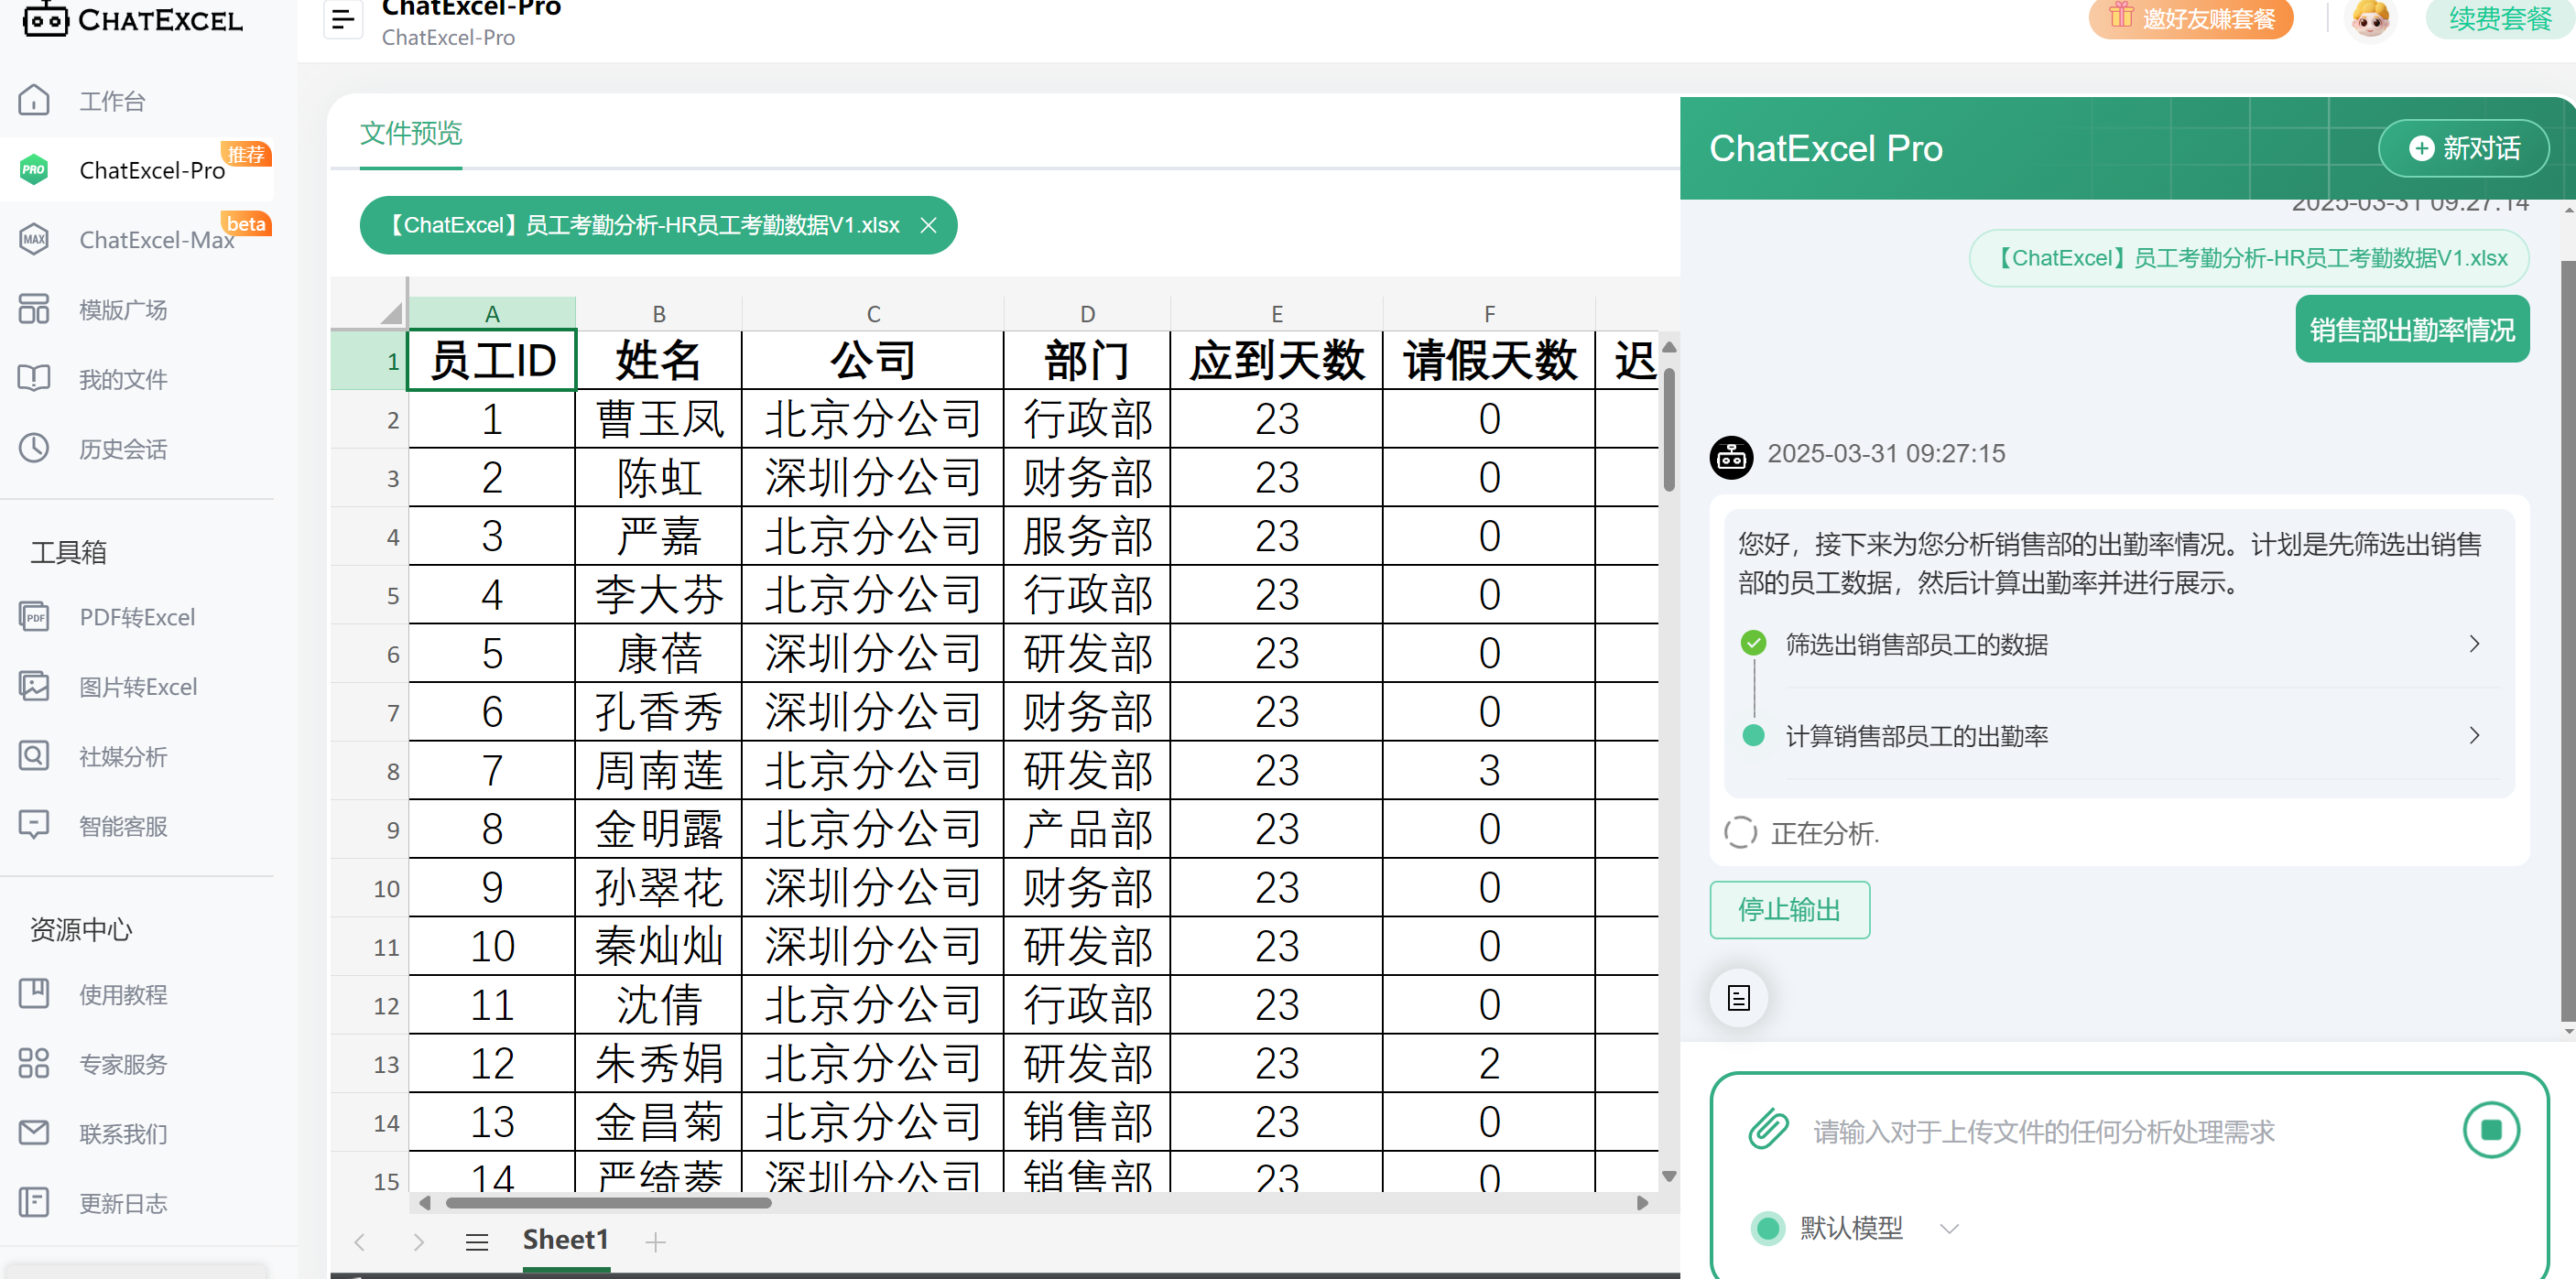This screenshot has height=1279, width=2576.
Task: Expand the 计算销售部员工的出勤率 step
Action: tap(2473, 736)
